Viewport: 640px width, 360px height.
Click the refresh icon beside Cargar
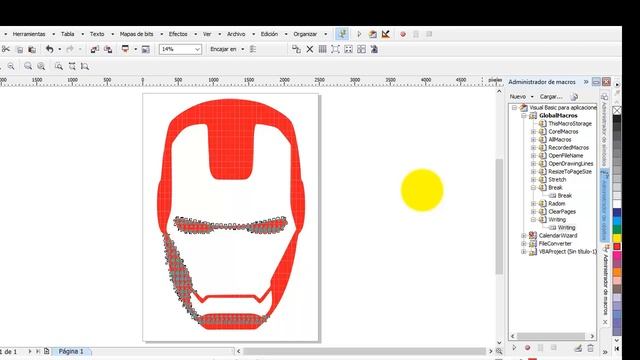(574, 97)
